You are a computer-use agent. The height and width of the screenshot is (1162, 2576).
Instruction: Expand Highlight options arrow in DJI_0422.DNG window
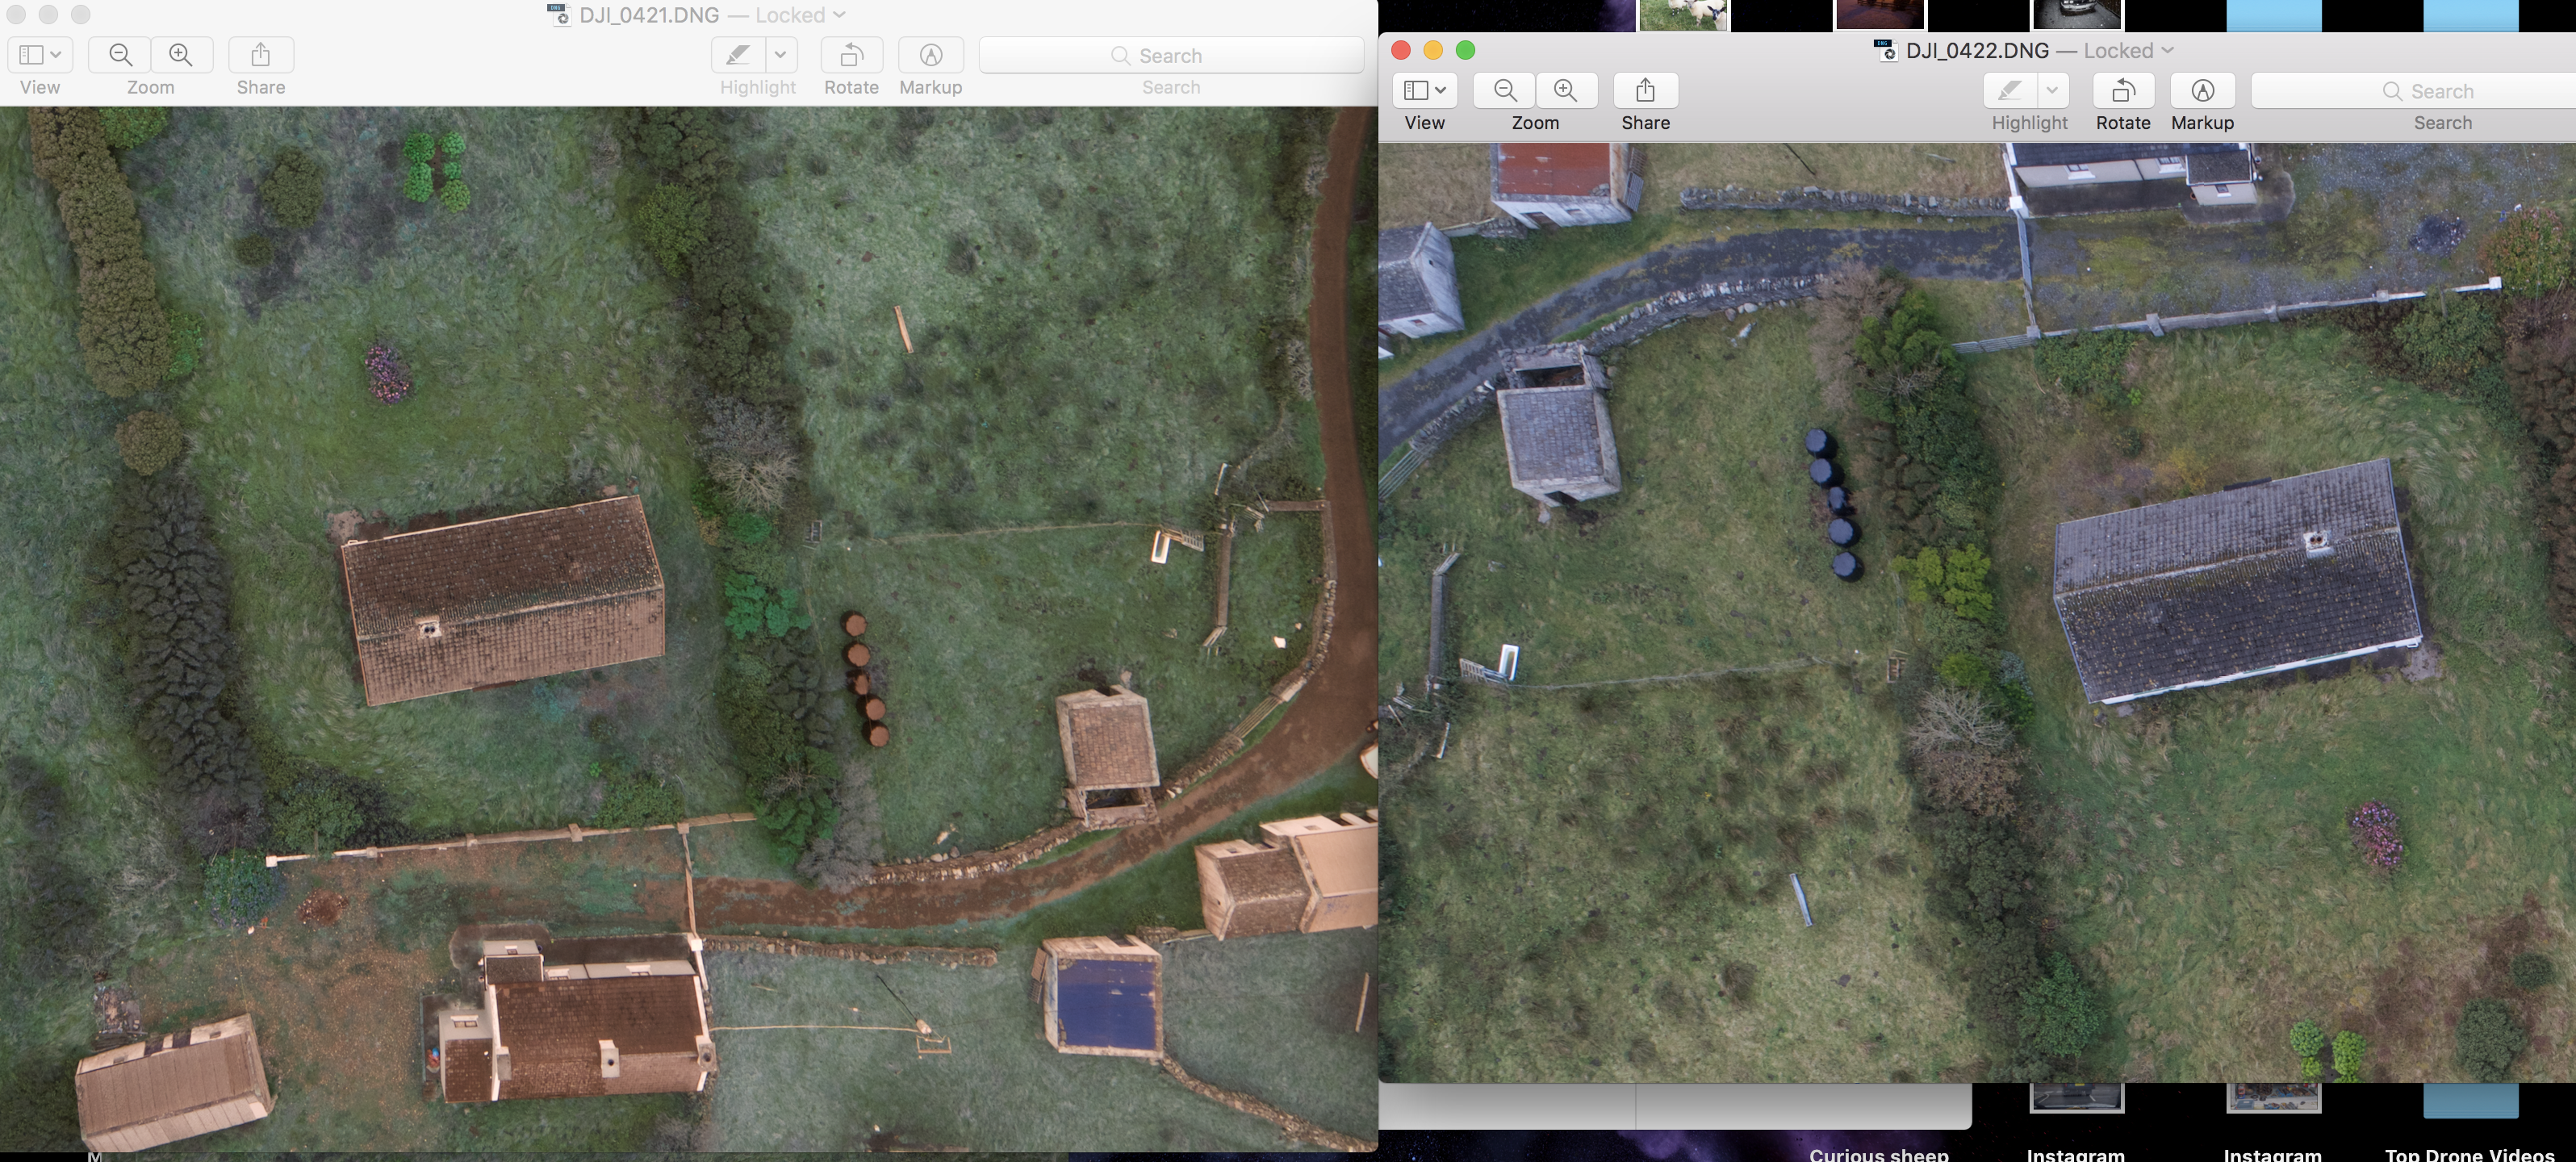tap(2053, 90)
